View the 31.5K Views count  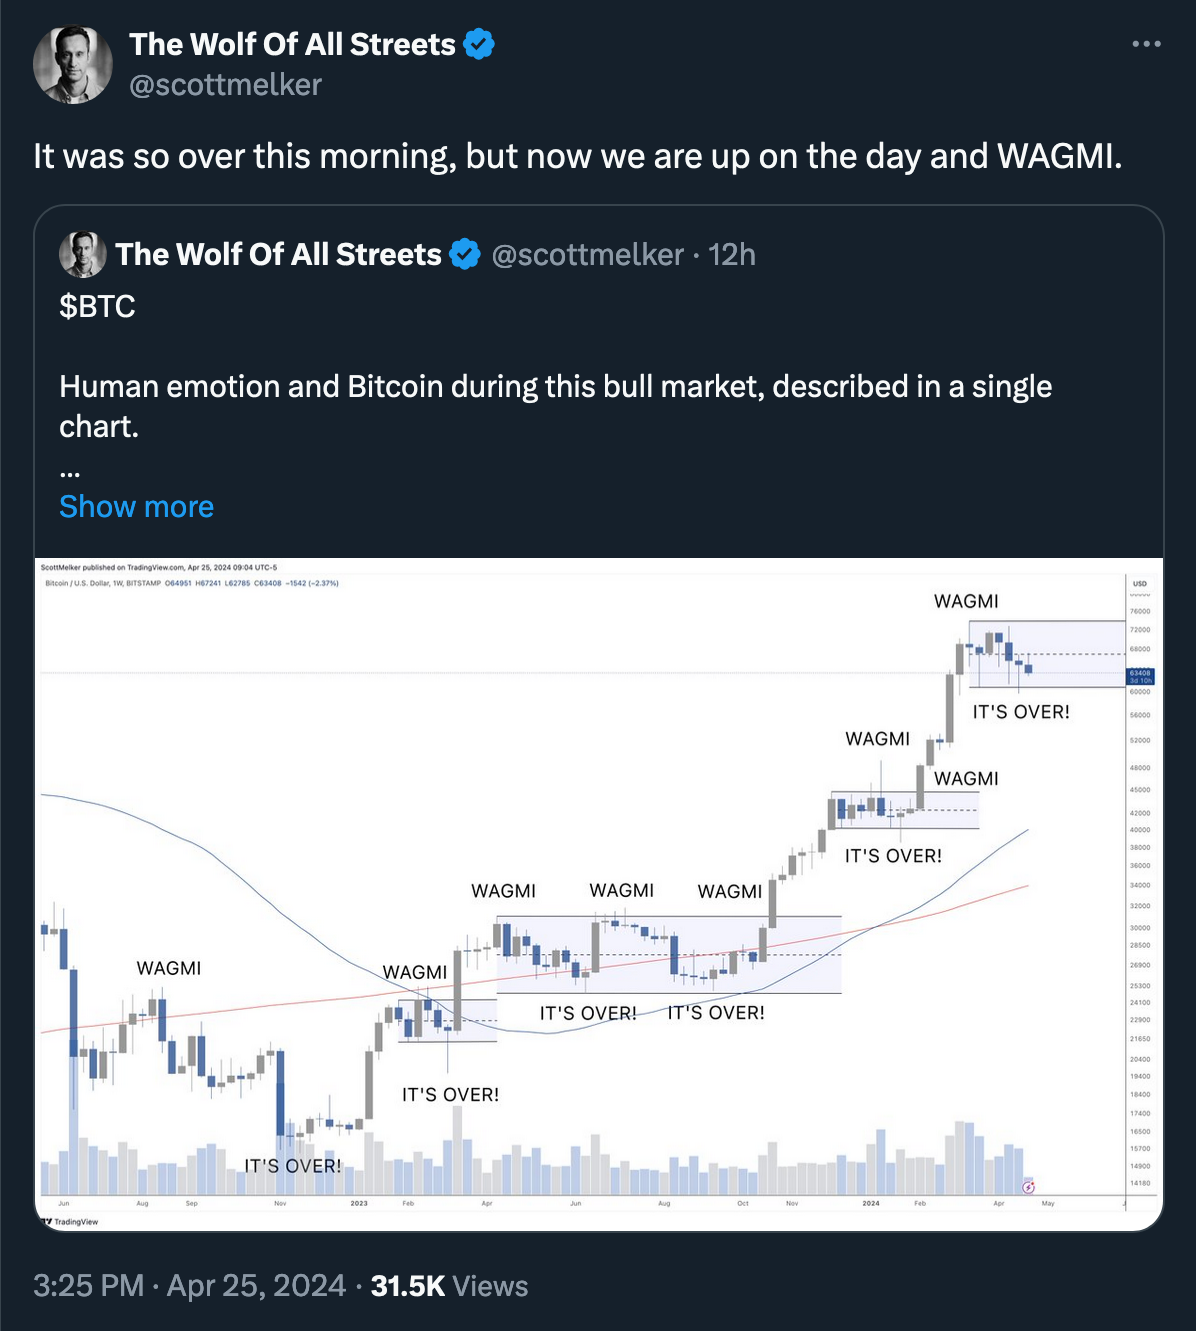tap(449, 1285)
